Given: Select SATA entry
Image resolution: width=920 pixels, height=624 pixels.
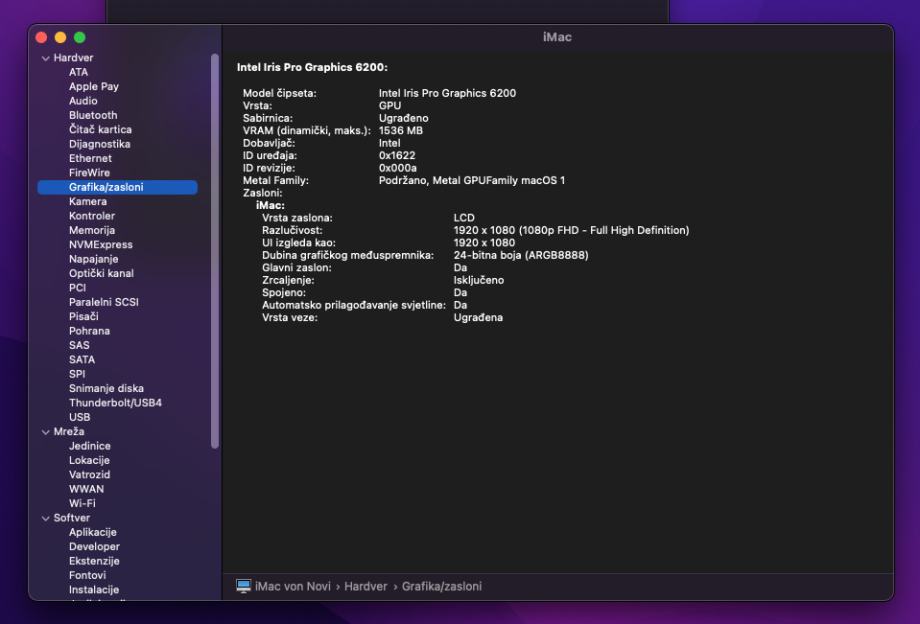Looking at the screenshot, I should tap(82, 360).
